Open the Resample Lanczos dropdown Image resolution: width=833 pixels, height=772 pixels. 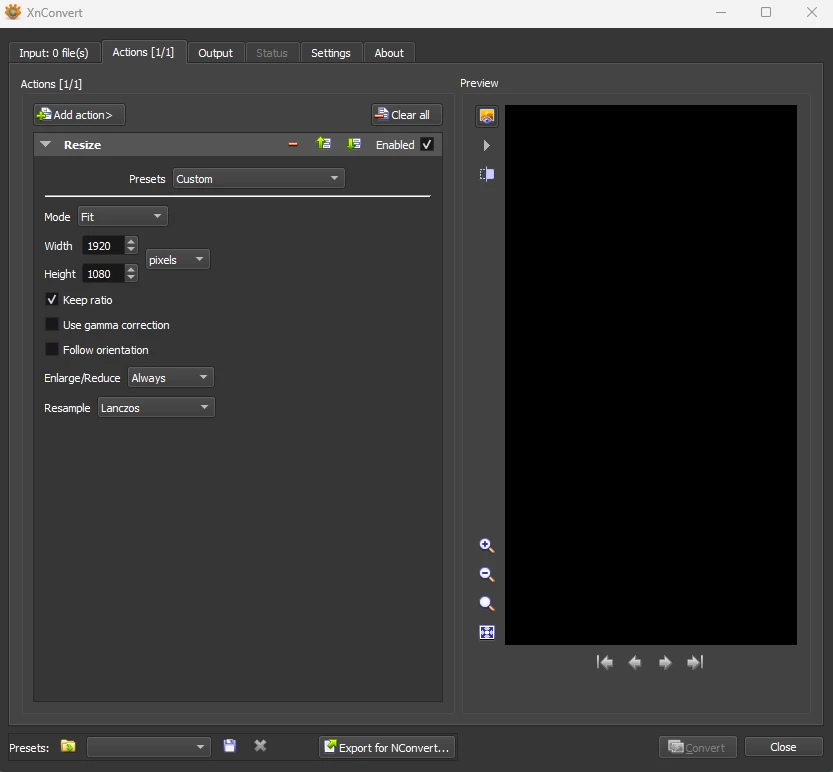pyautogui.click(x=156, y=408)
